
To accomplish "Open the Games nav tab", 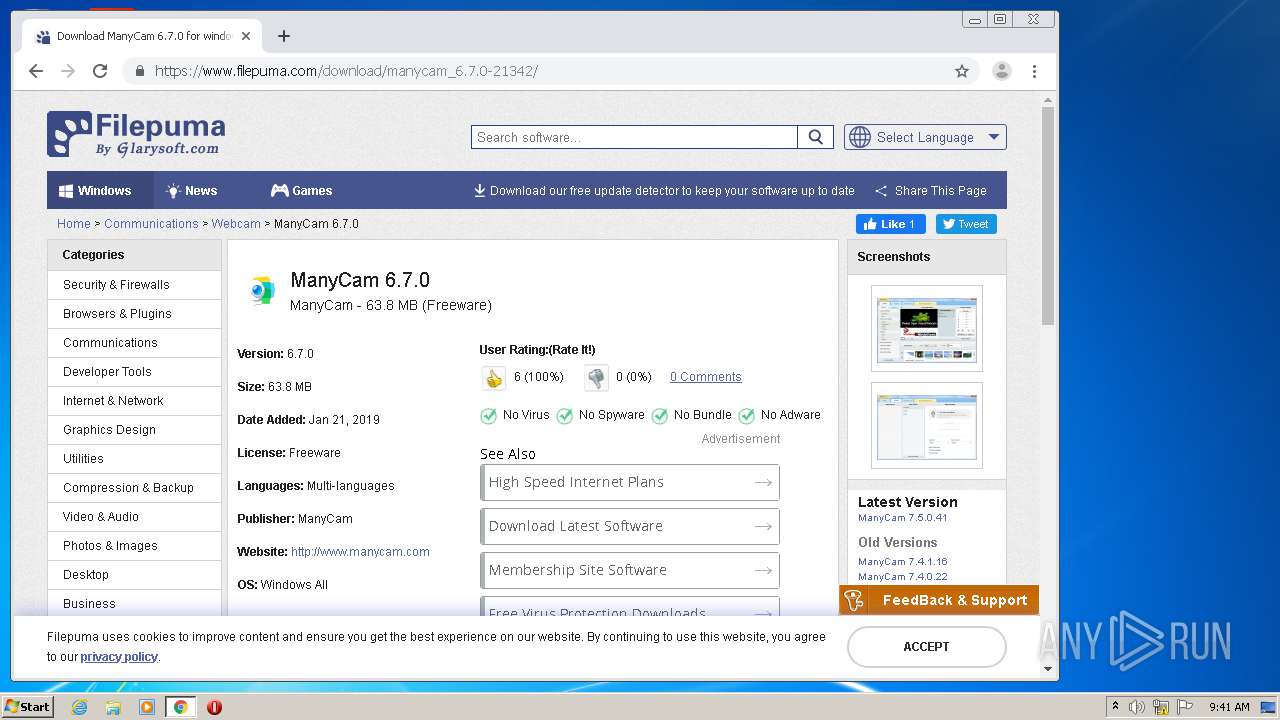I will (301, 190).
